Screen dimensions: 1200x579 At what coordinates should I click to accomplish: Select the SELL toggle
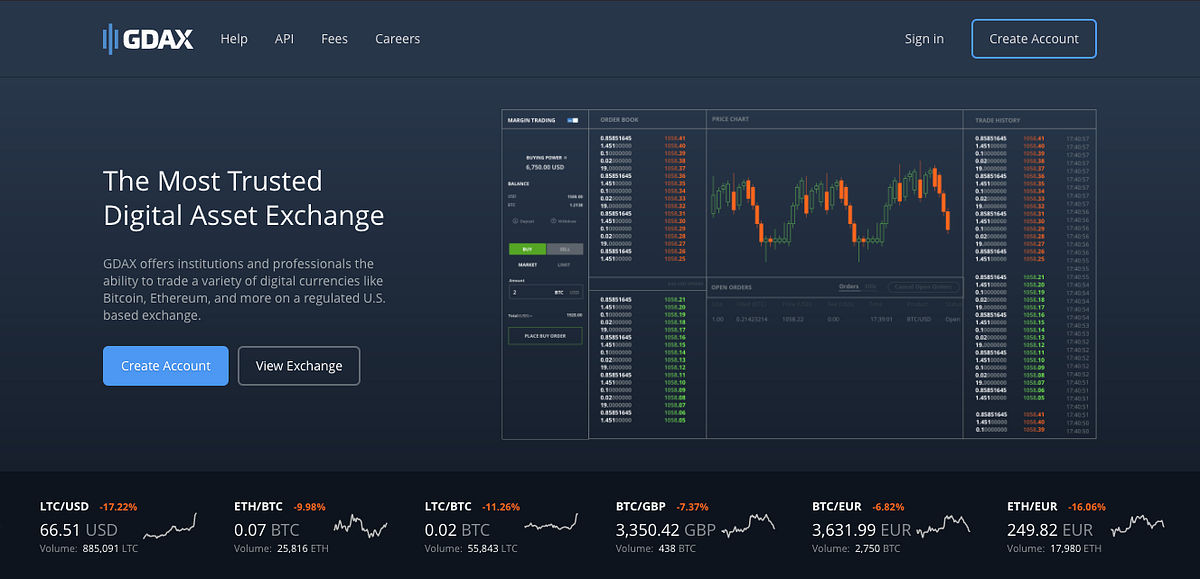pos(565,249)
